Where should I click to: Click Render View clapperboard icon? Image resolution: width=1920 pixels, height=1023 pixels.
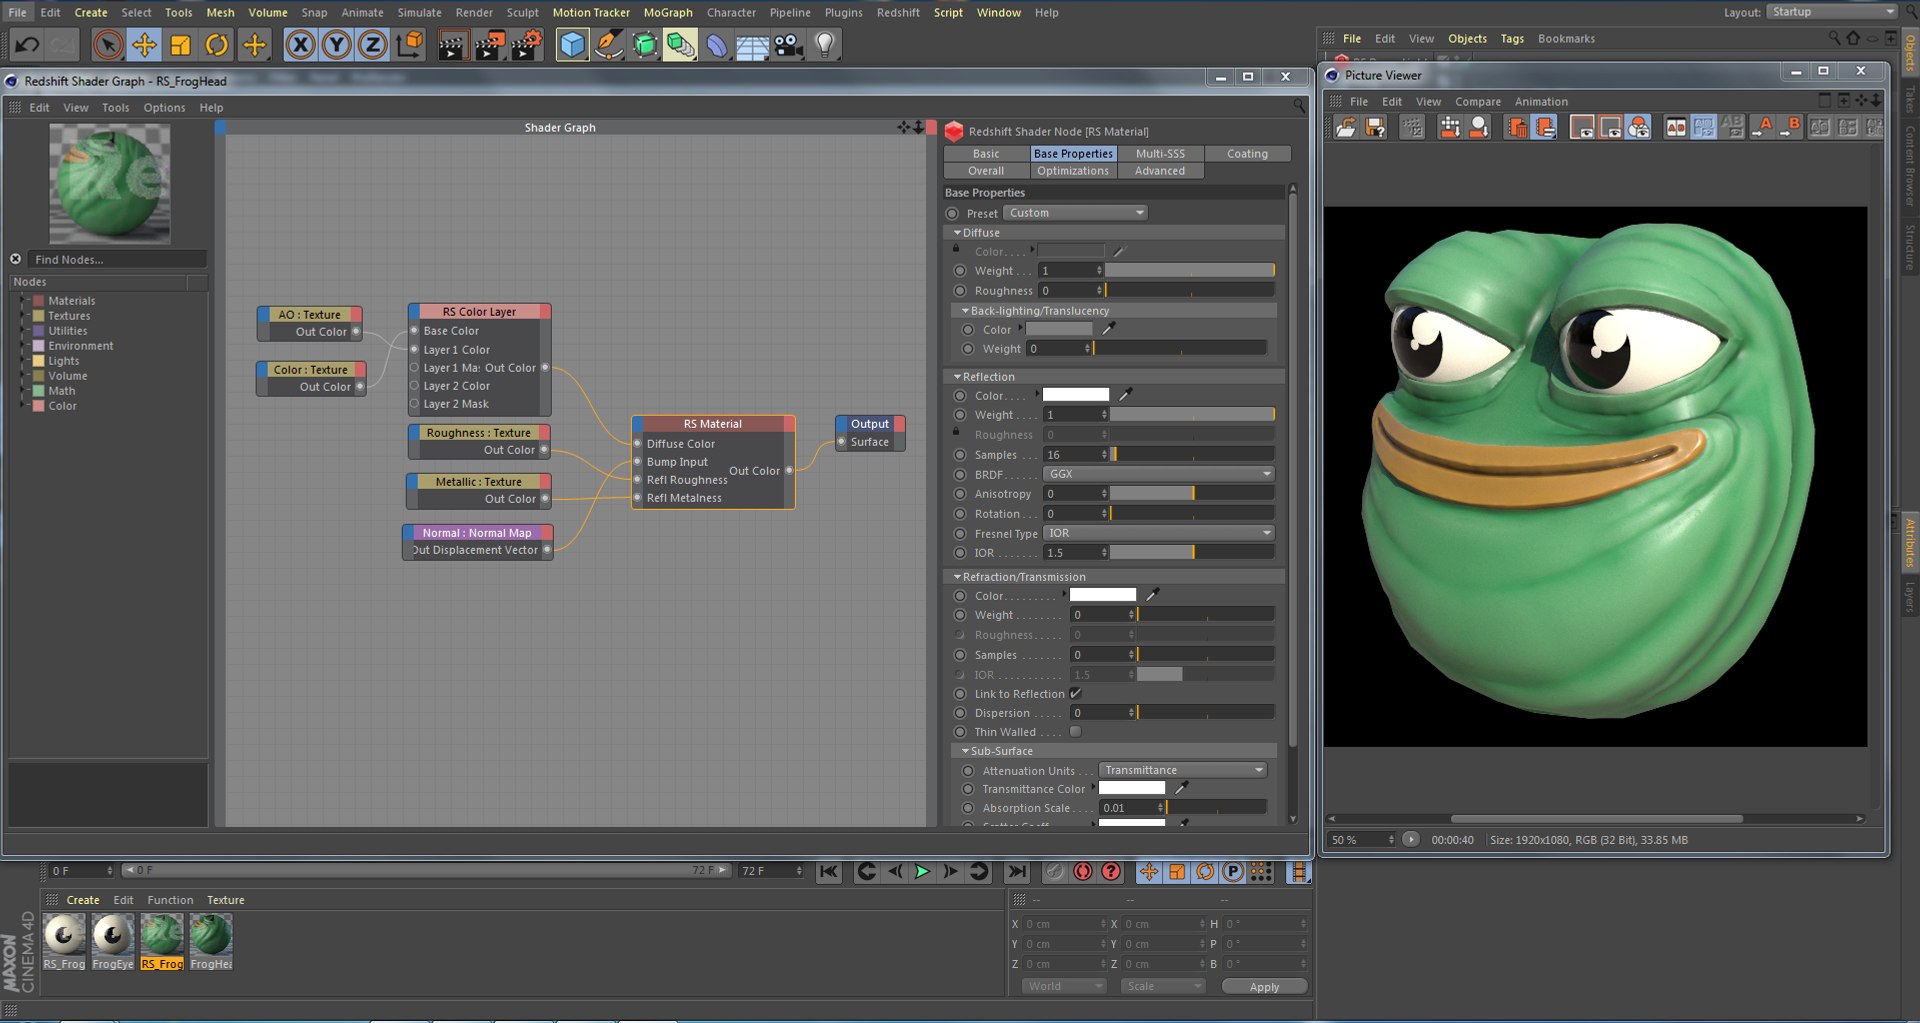coord(452,45)
